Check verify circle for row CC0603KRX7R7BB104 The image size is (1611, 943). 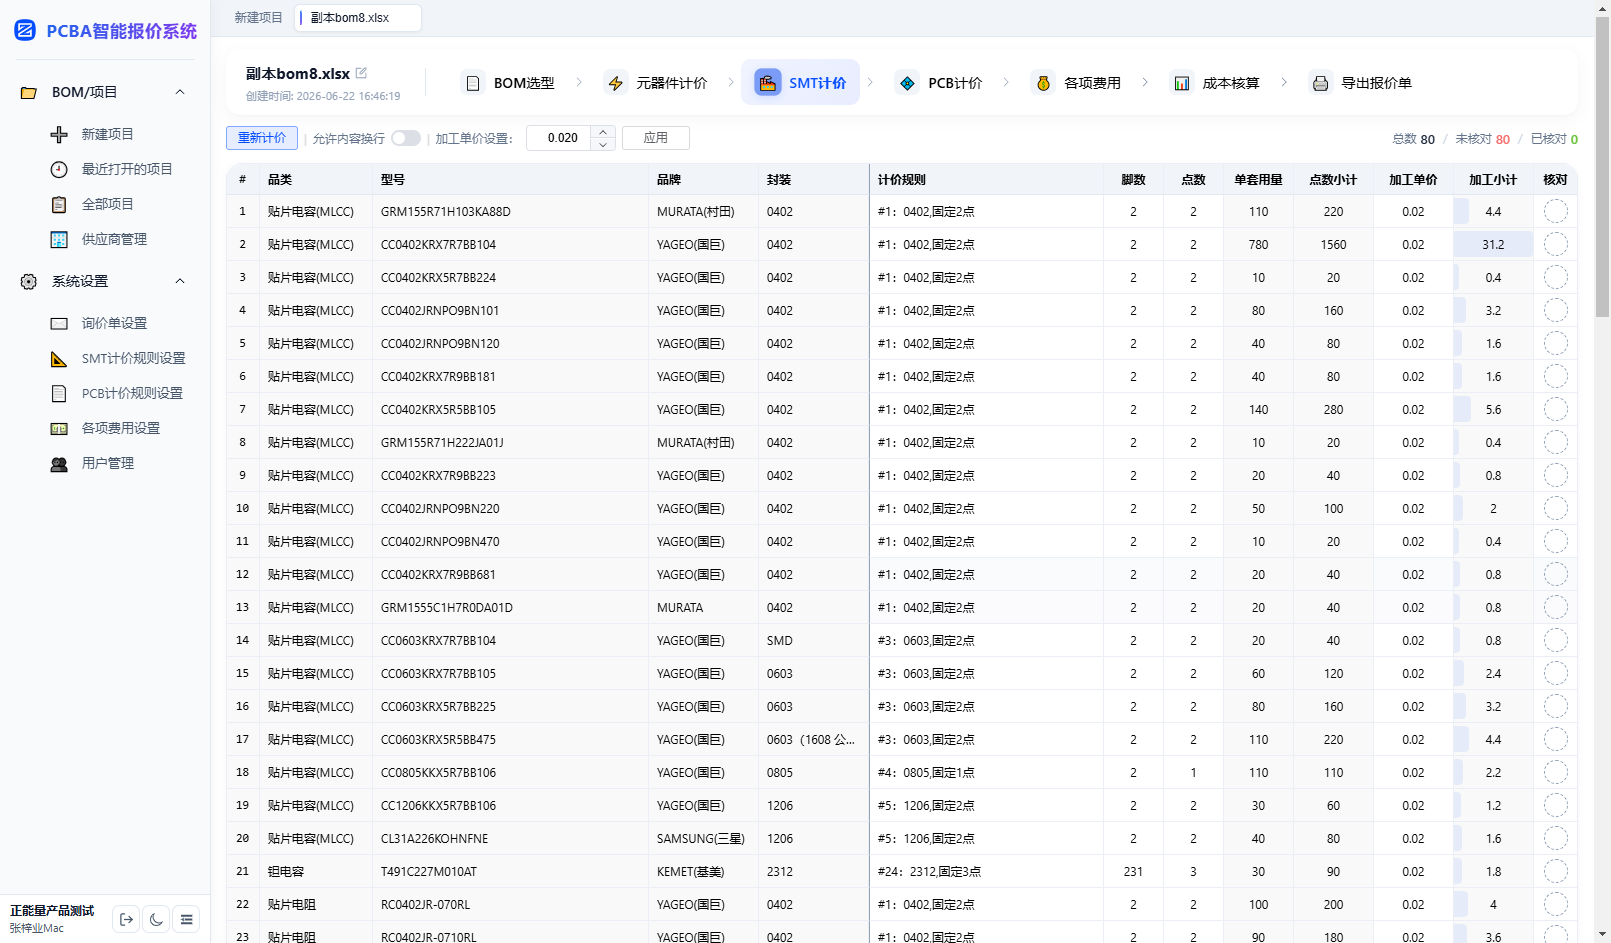[x=1556, y=640]
